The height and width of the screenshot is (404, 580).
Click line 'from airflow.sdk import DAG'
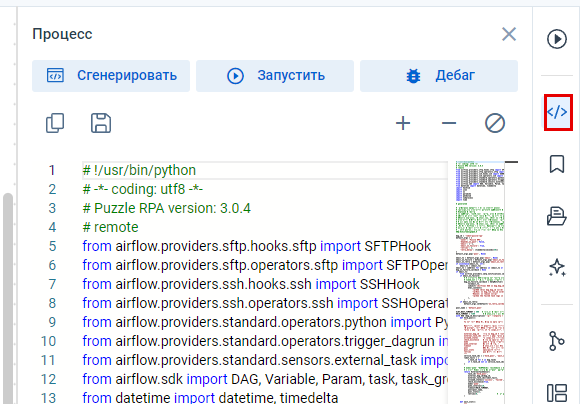click(264, 379)
